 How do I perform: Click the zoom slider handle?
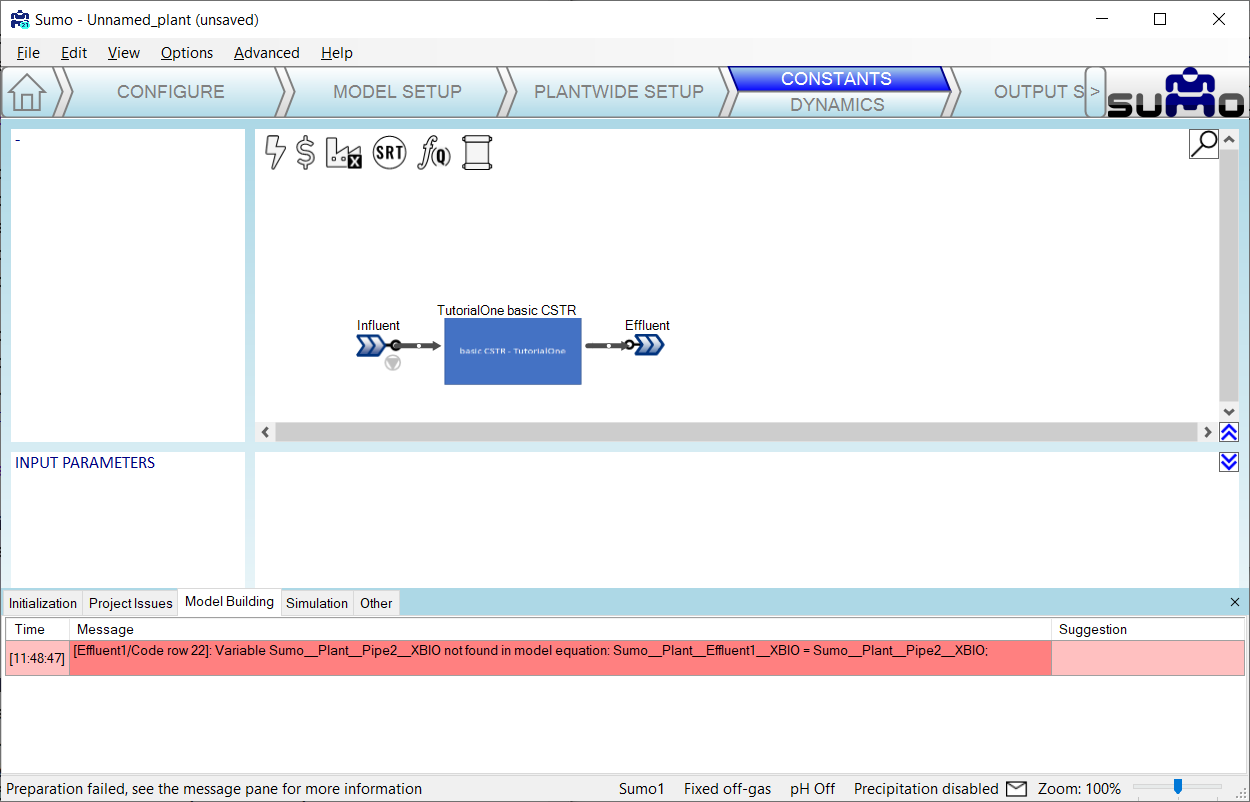[1178, 787]
